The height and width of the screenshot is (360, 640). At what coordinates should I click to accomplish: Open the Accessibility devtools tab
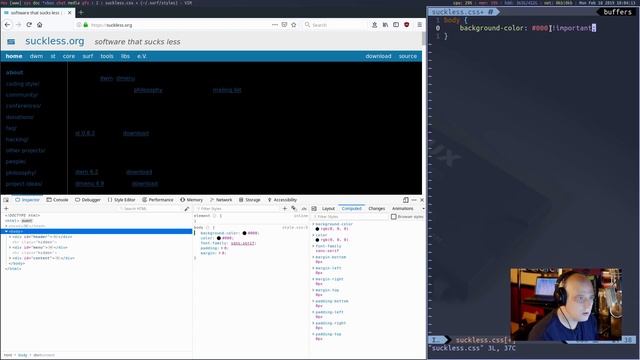pyautogui.click(x=282, y=200)
